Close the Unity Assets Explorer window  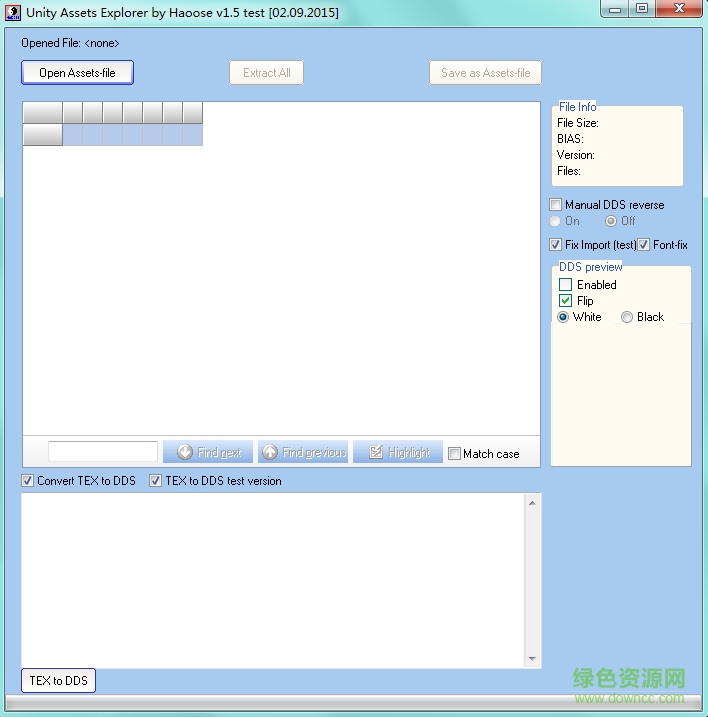(679, 9)
